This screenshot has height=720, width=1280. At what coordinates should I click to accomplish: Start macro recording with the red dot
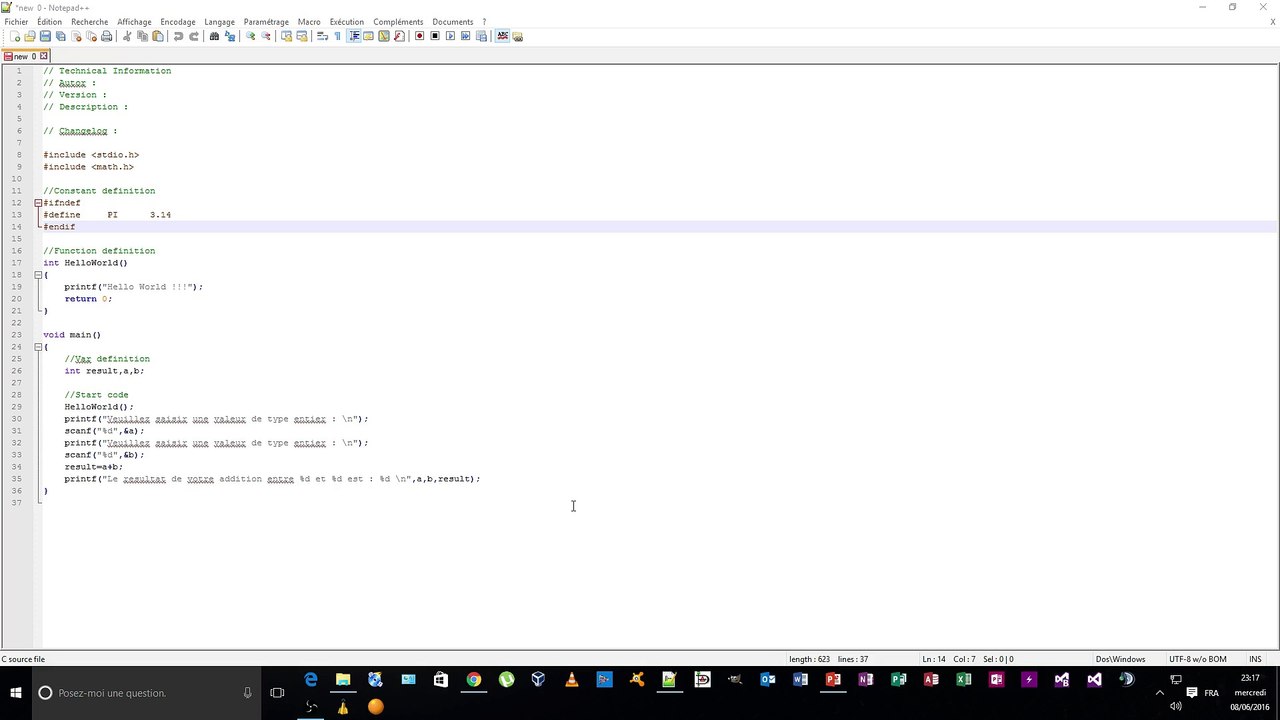click(420, 36)
